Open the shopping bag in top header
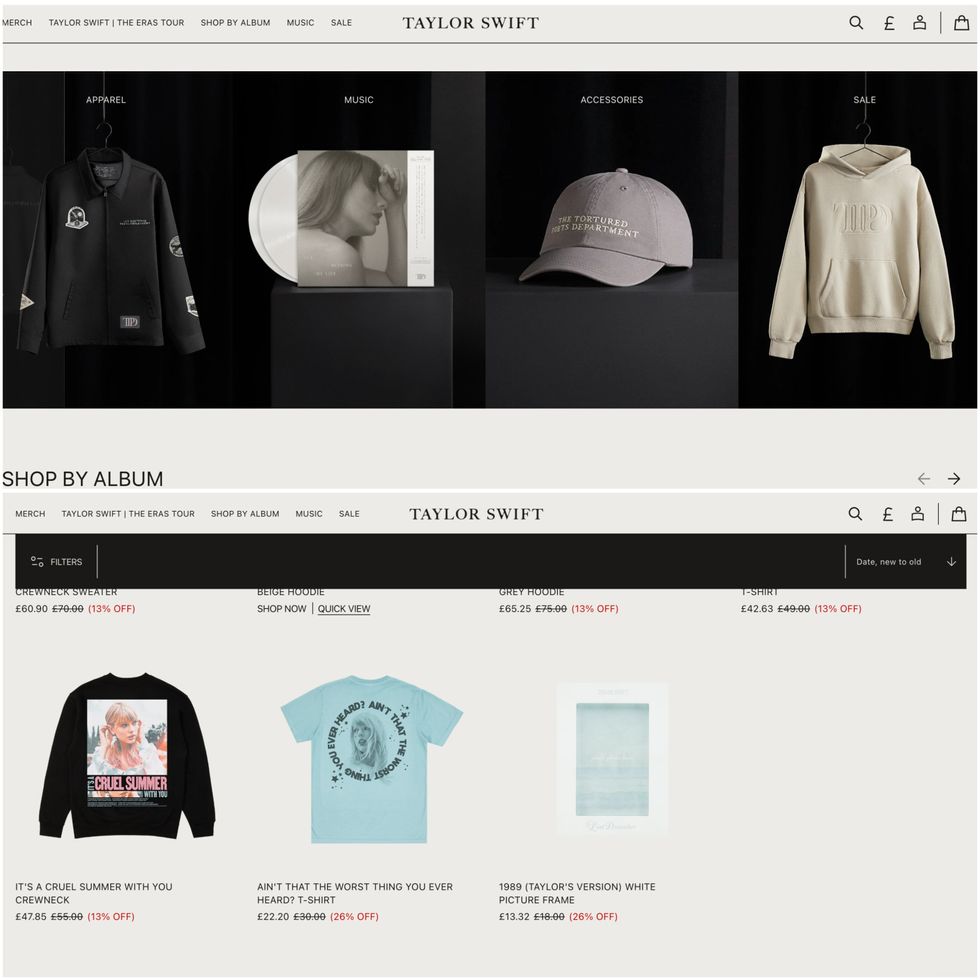The height and width of the screenshot is (980, 980). coord(961,23)
